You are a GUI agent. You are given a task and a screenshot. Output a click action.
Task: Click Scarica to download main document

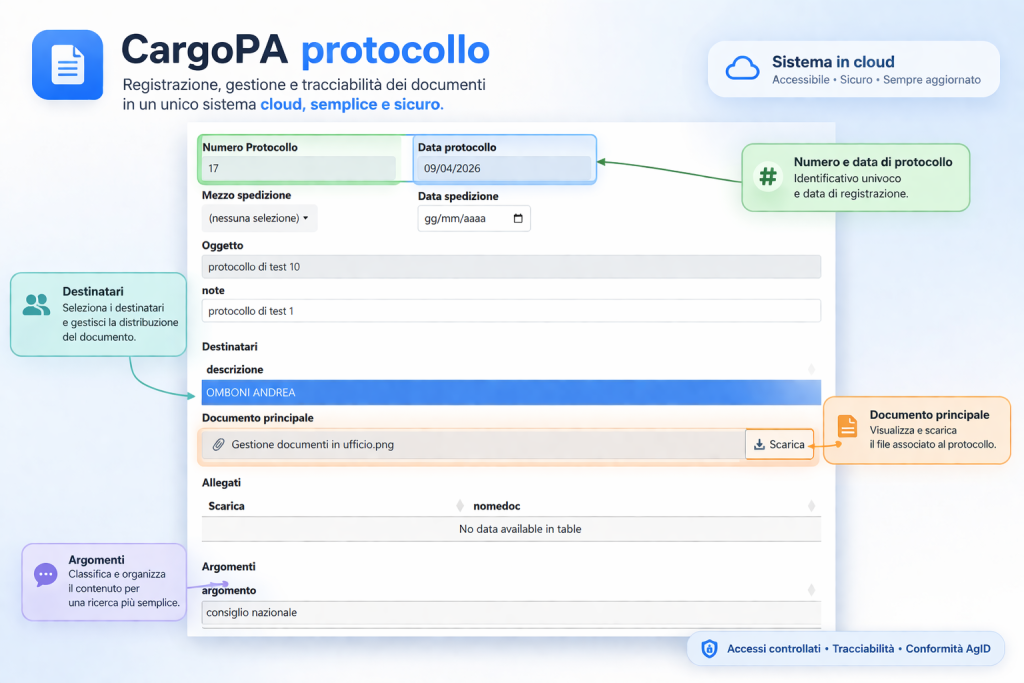pos(779,445)
